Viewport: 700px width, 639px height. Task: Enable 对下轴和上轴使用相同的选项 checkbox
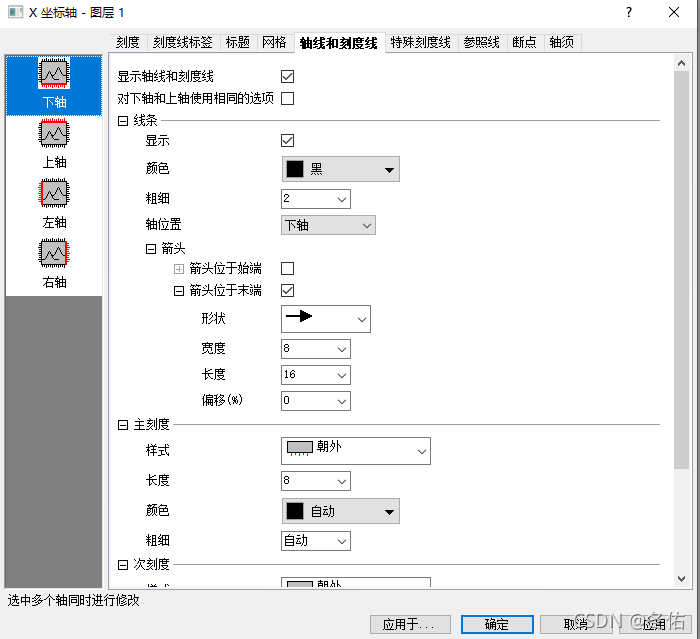click(288, 98)
